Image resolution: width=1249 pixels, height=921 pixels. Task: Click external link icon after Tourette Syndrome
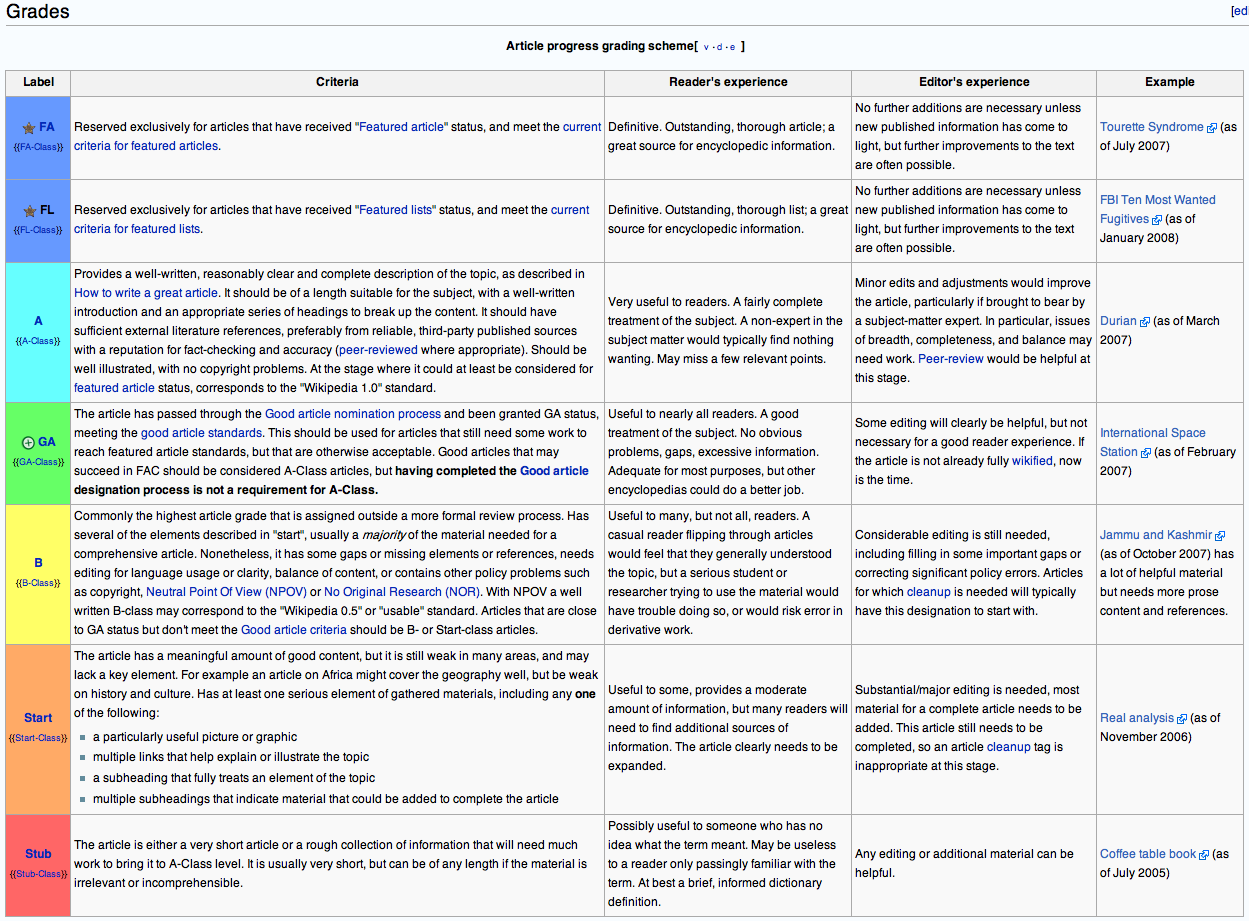(x=1212, y=128)
